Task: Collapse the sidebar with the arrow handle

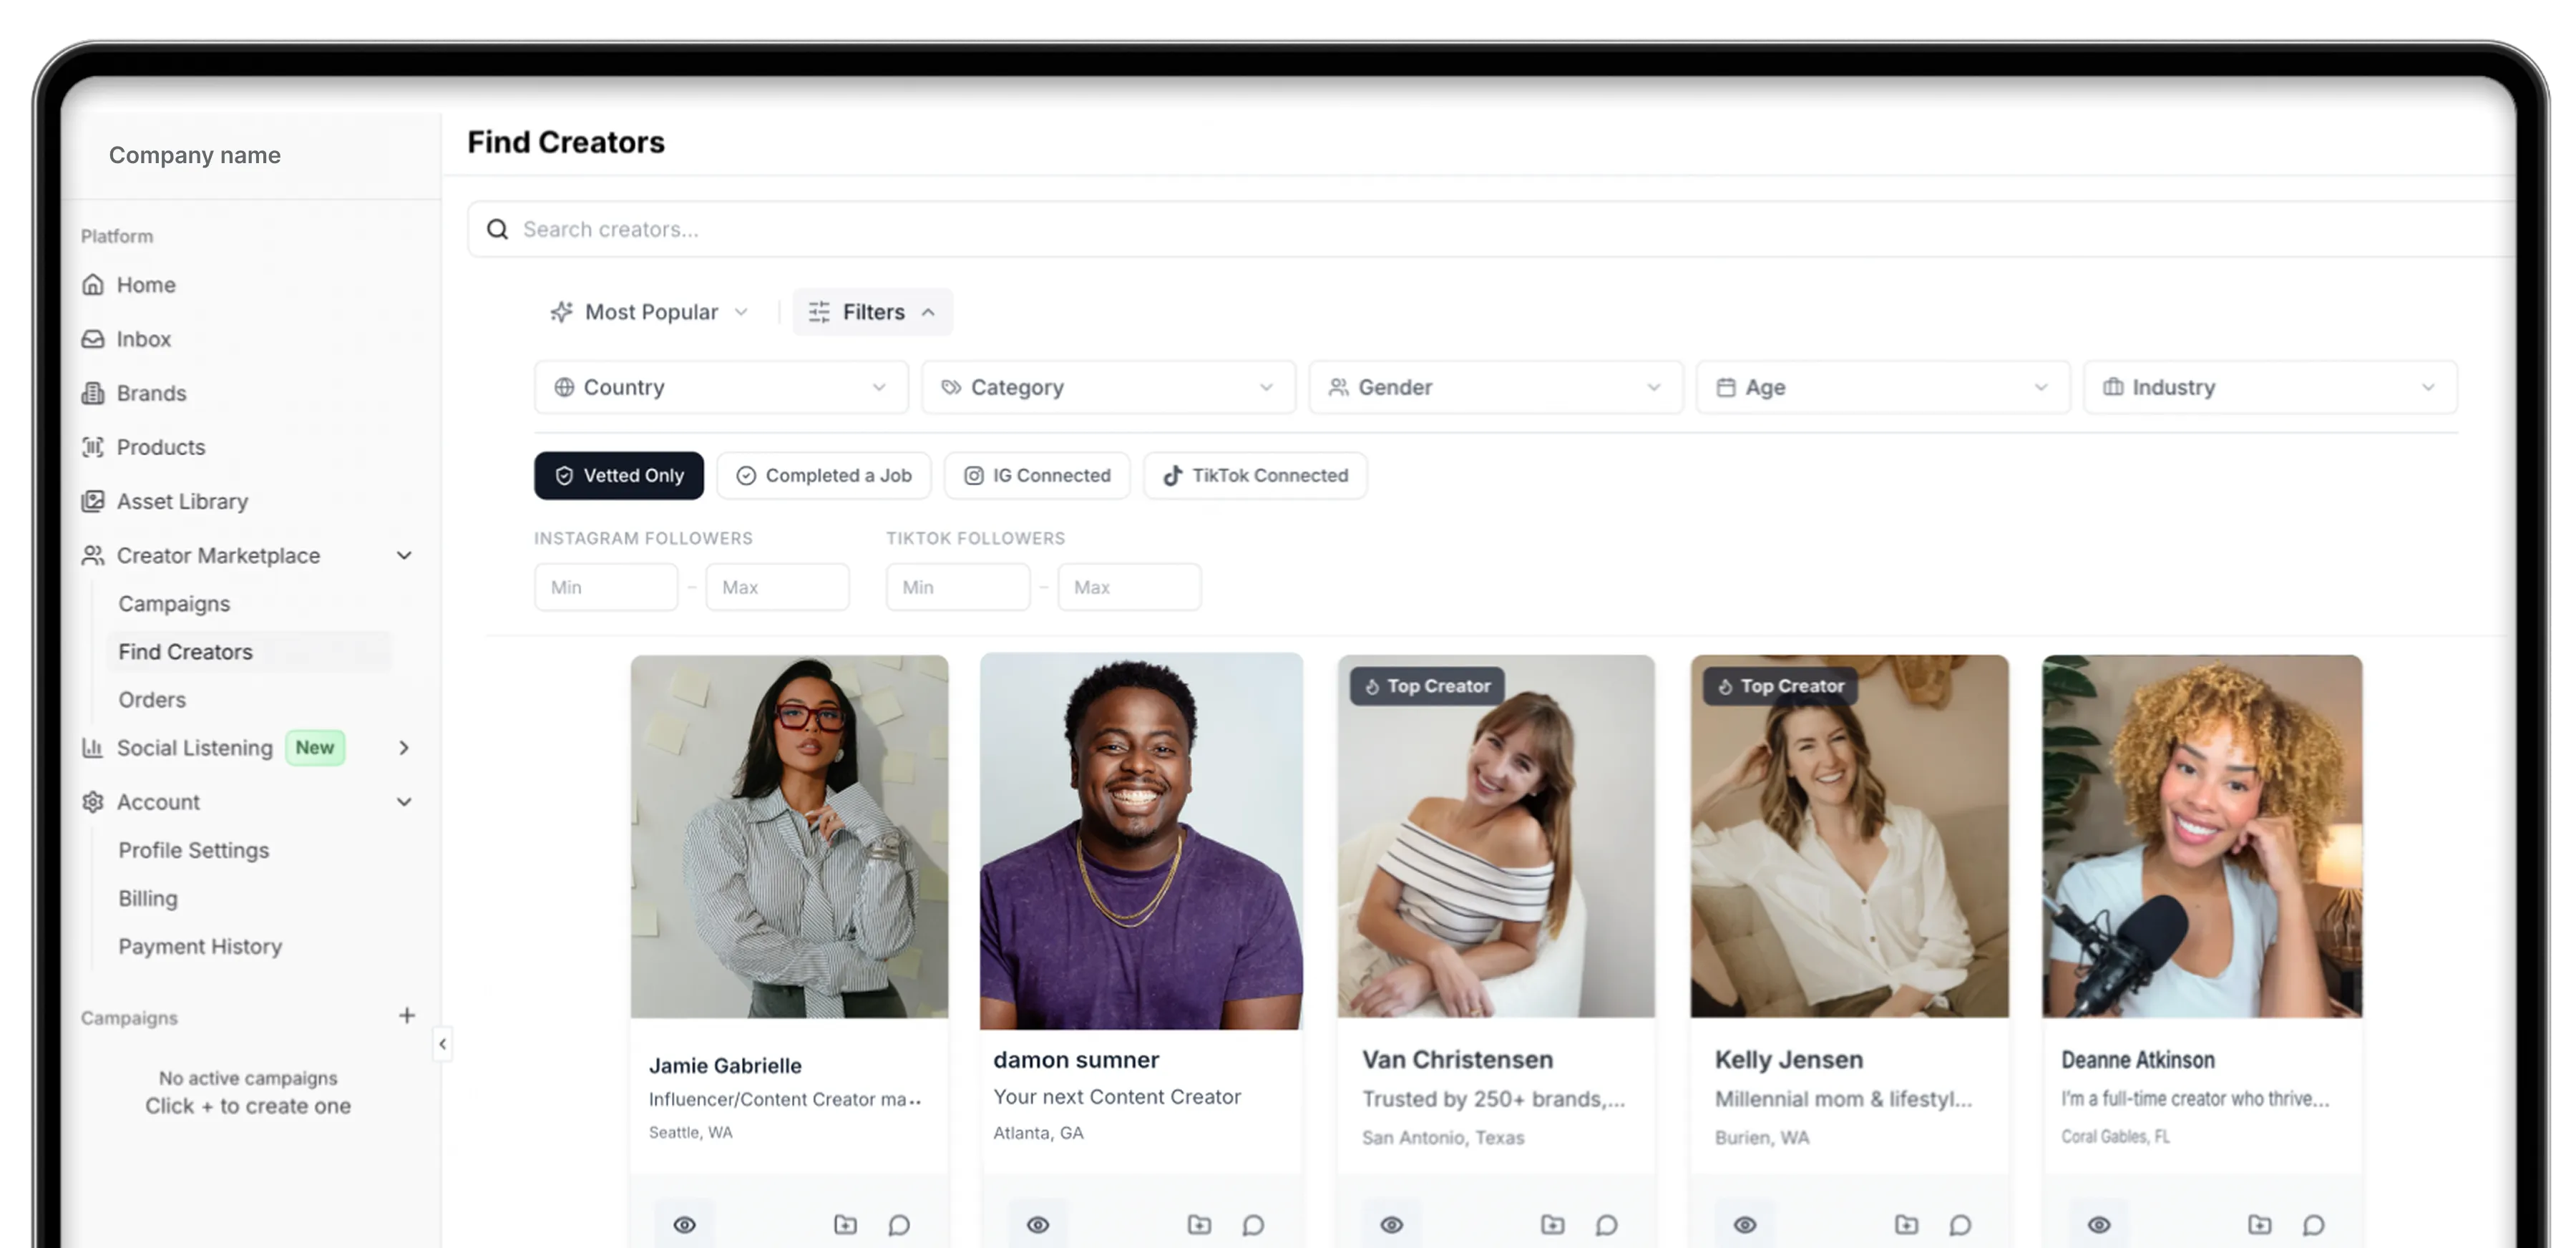Action: coord(442,1044)
